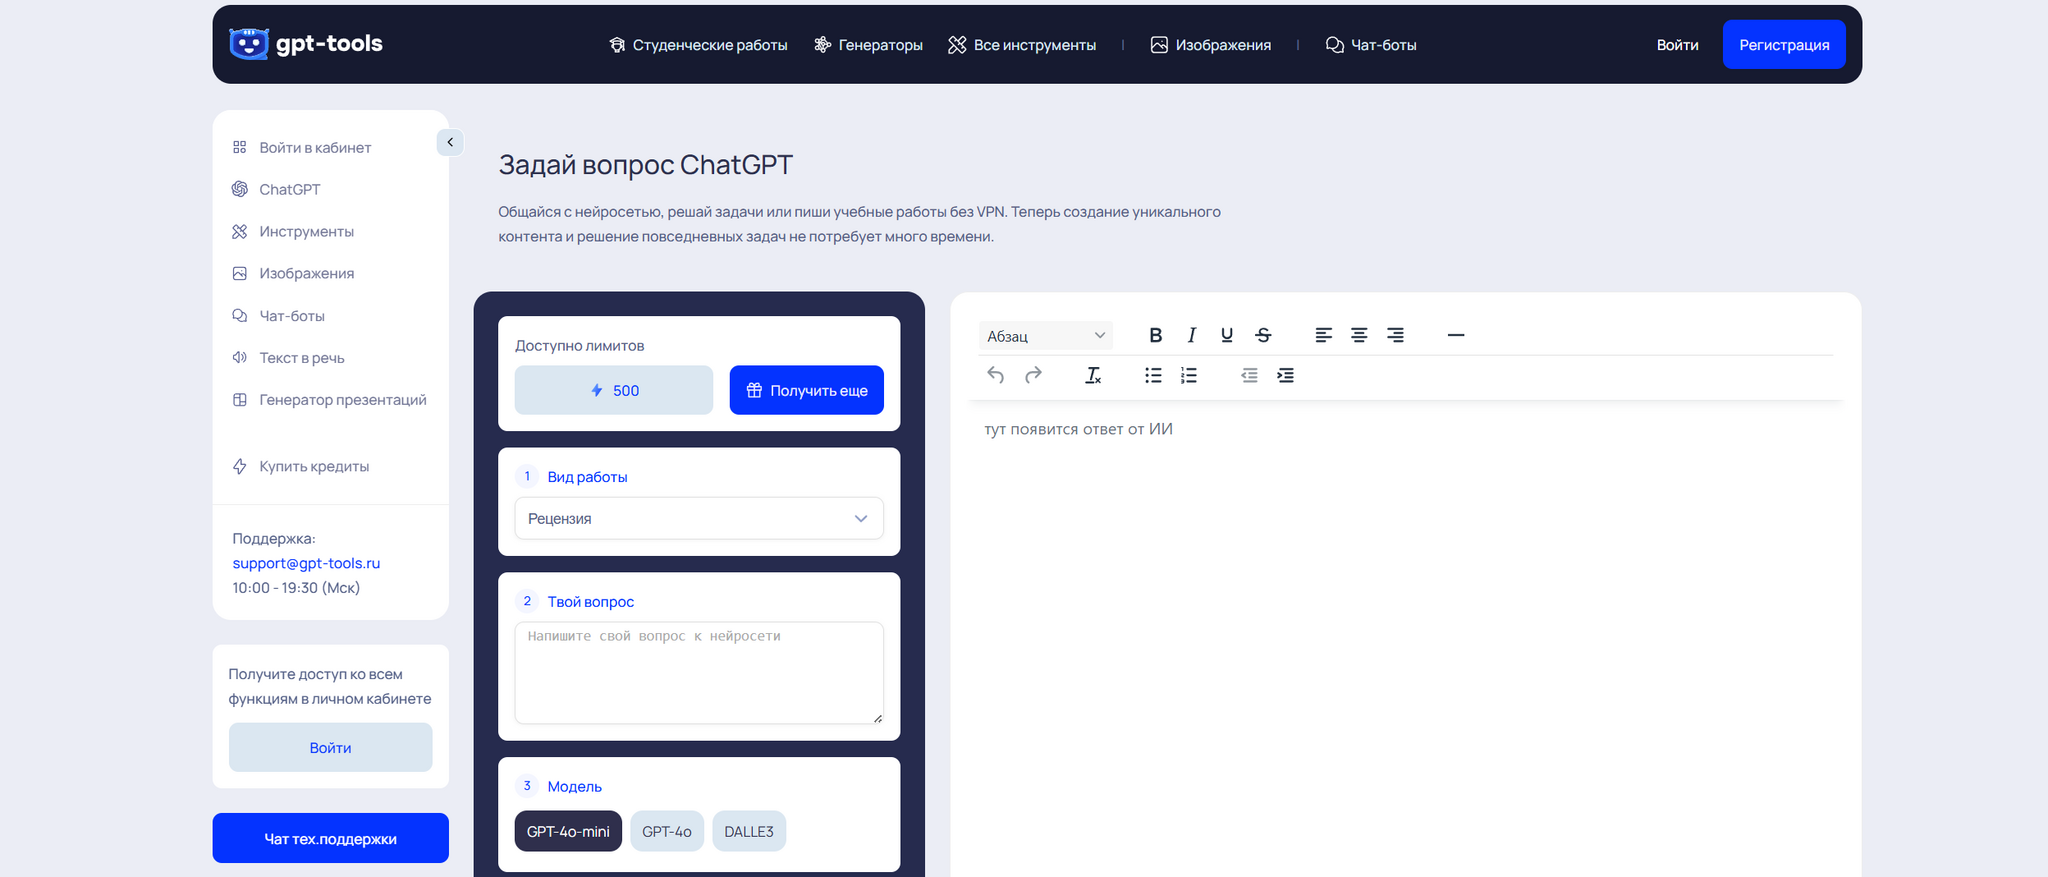This screenshot has width=2048, height=877.
Task: Clear text formatting icon
Action: point(1093,375)
